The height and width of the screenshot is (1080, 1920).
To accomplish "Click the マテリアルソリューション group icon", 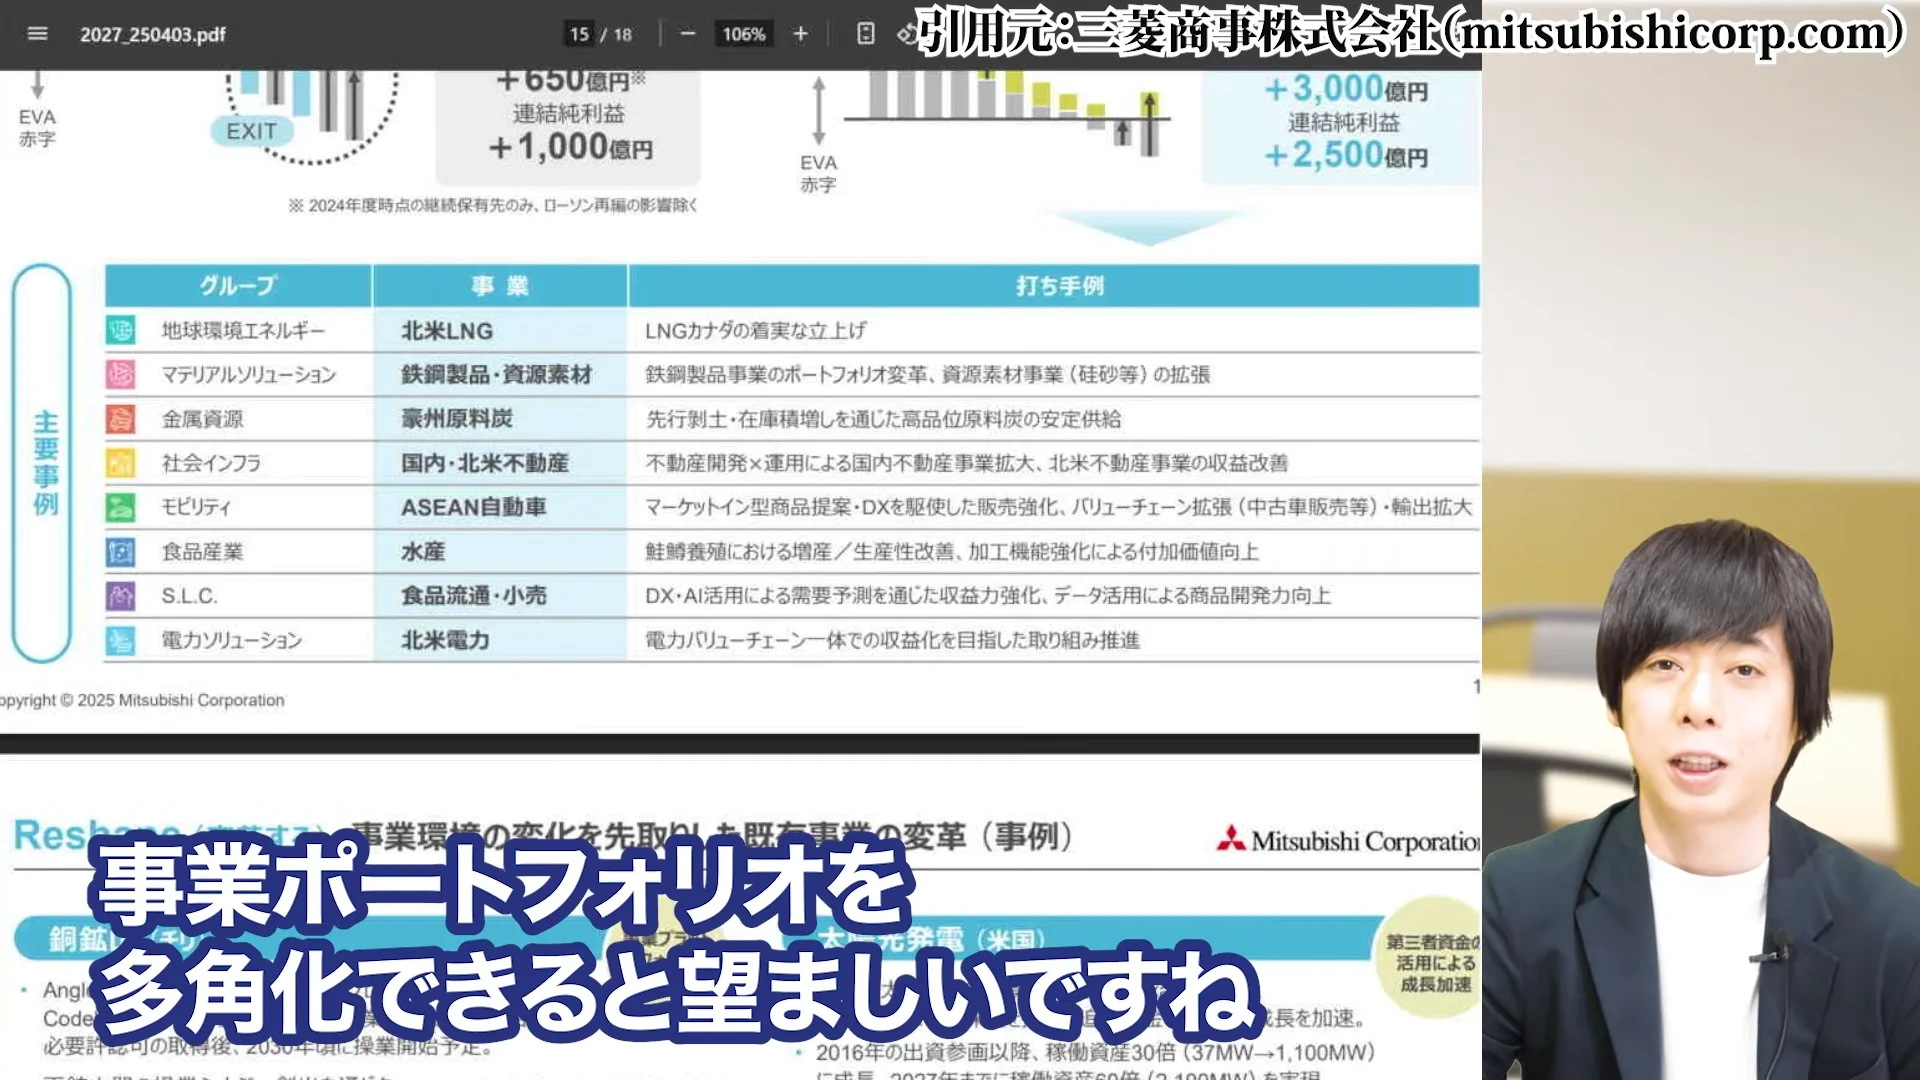I will point(120,374).
